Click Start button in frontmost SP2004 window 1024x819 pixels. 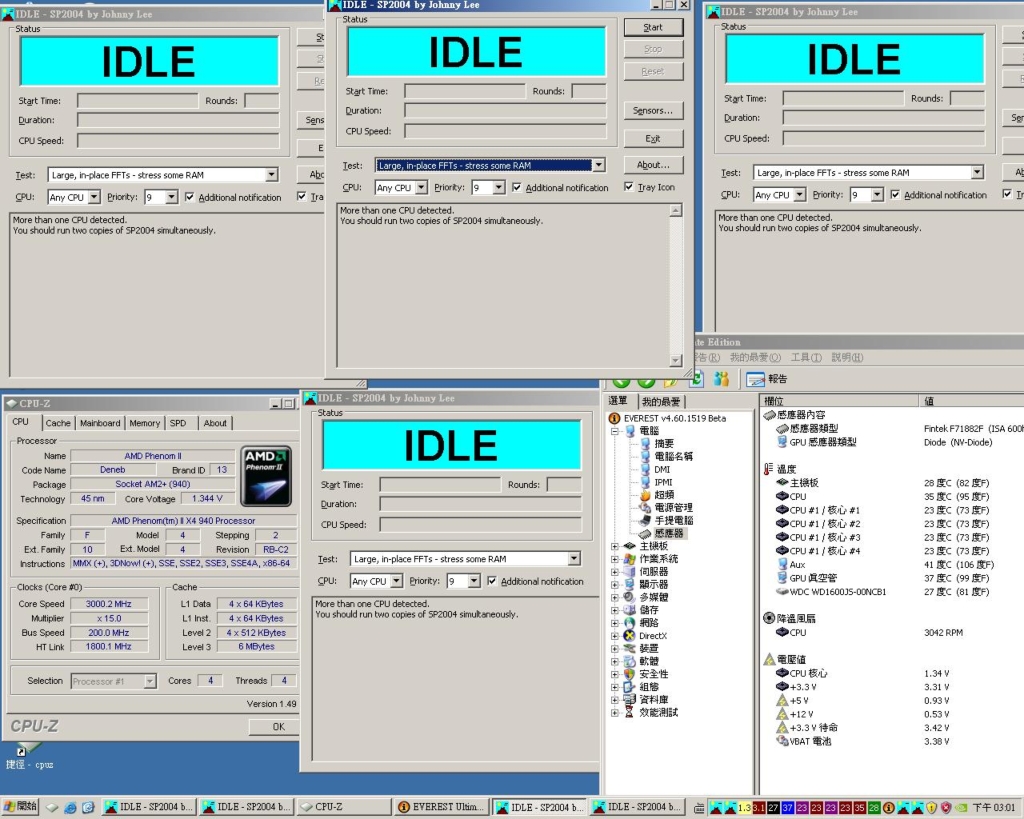point(653,27)
